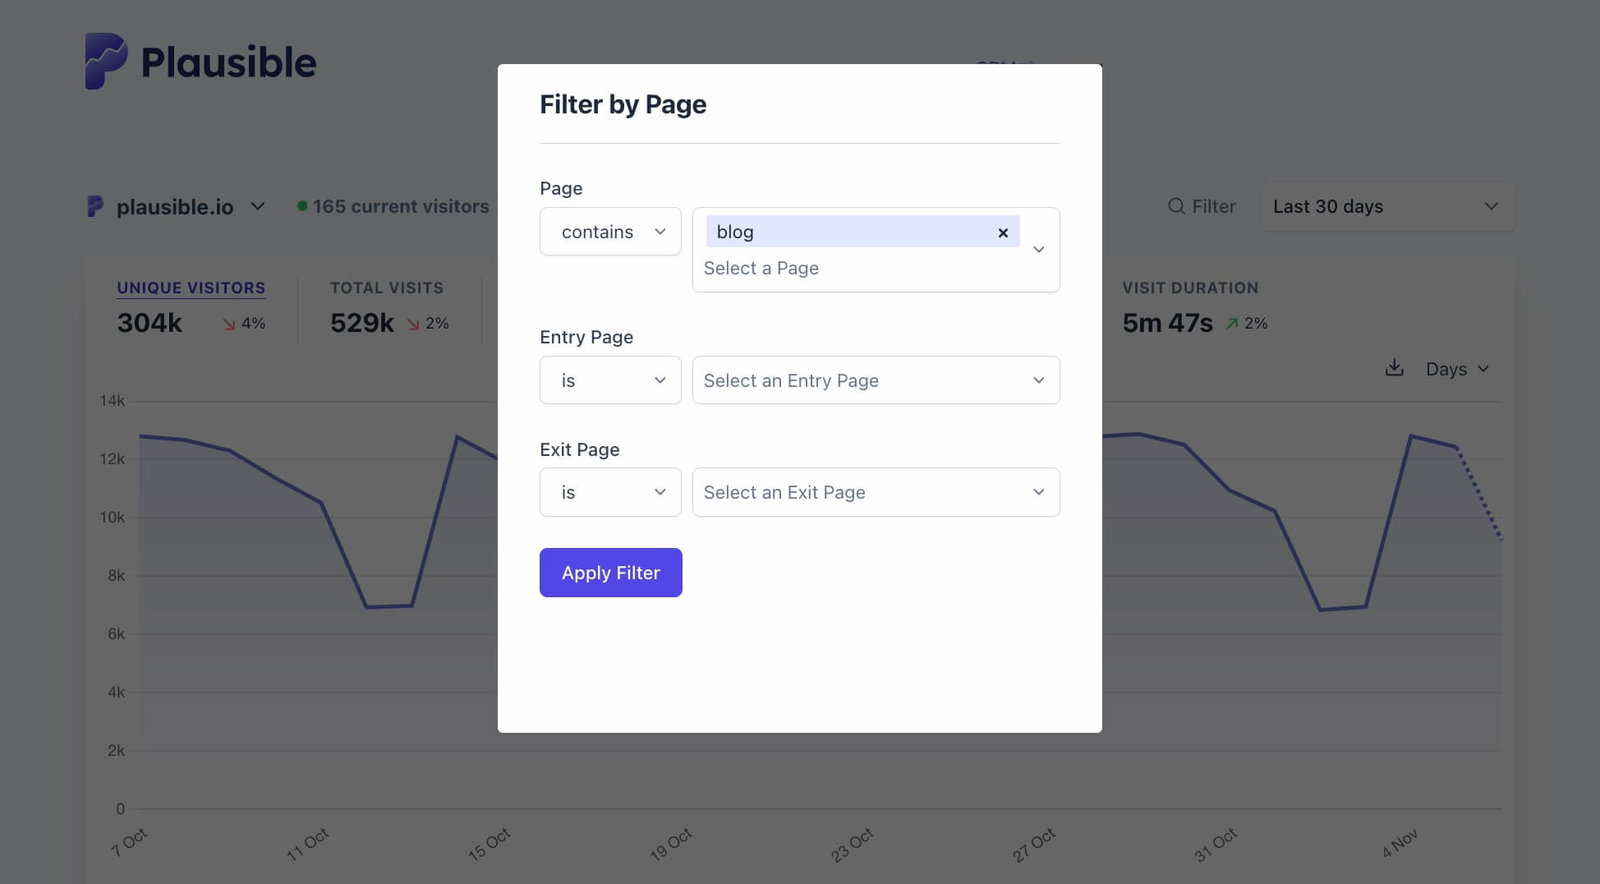1600x884 pixels.
Task: Click the green current visitors indicator dot
Action: [303, 206]
